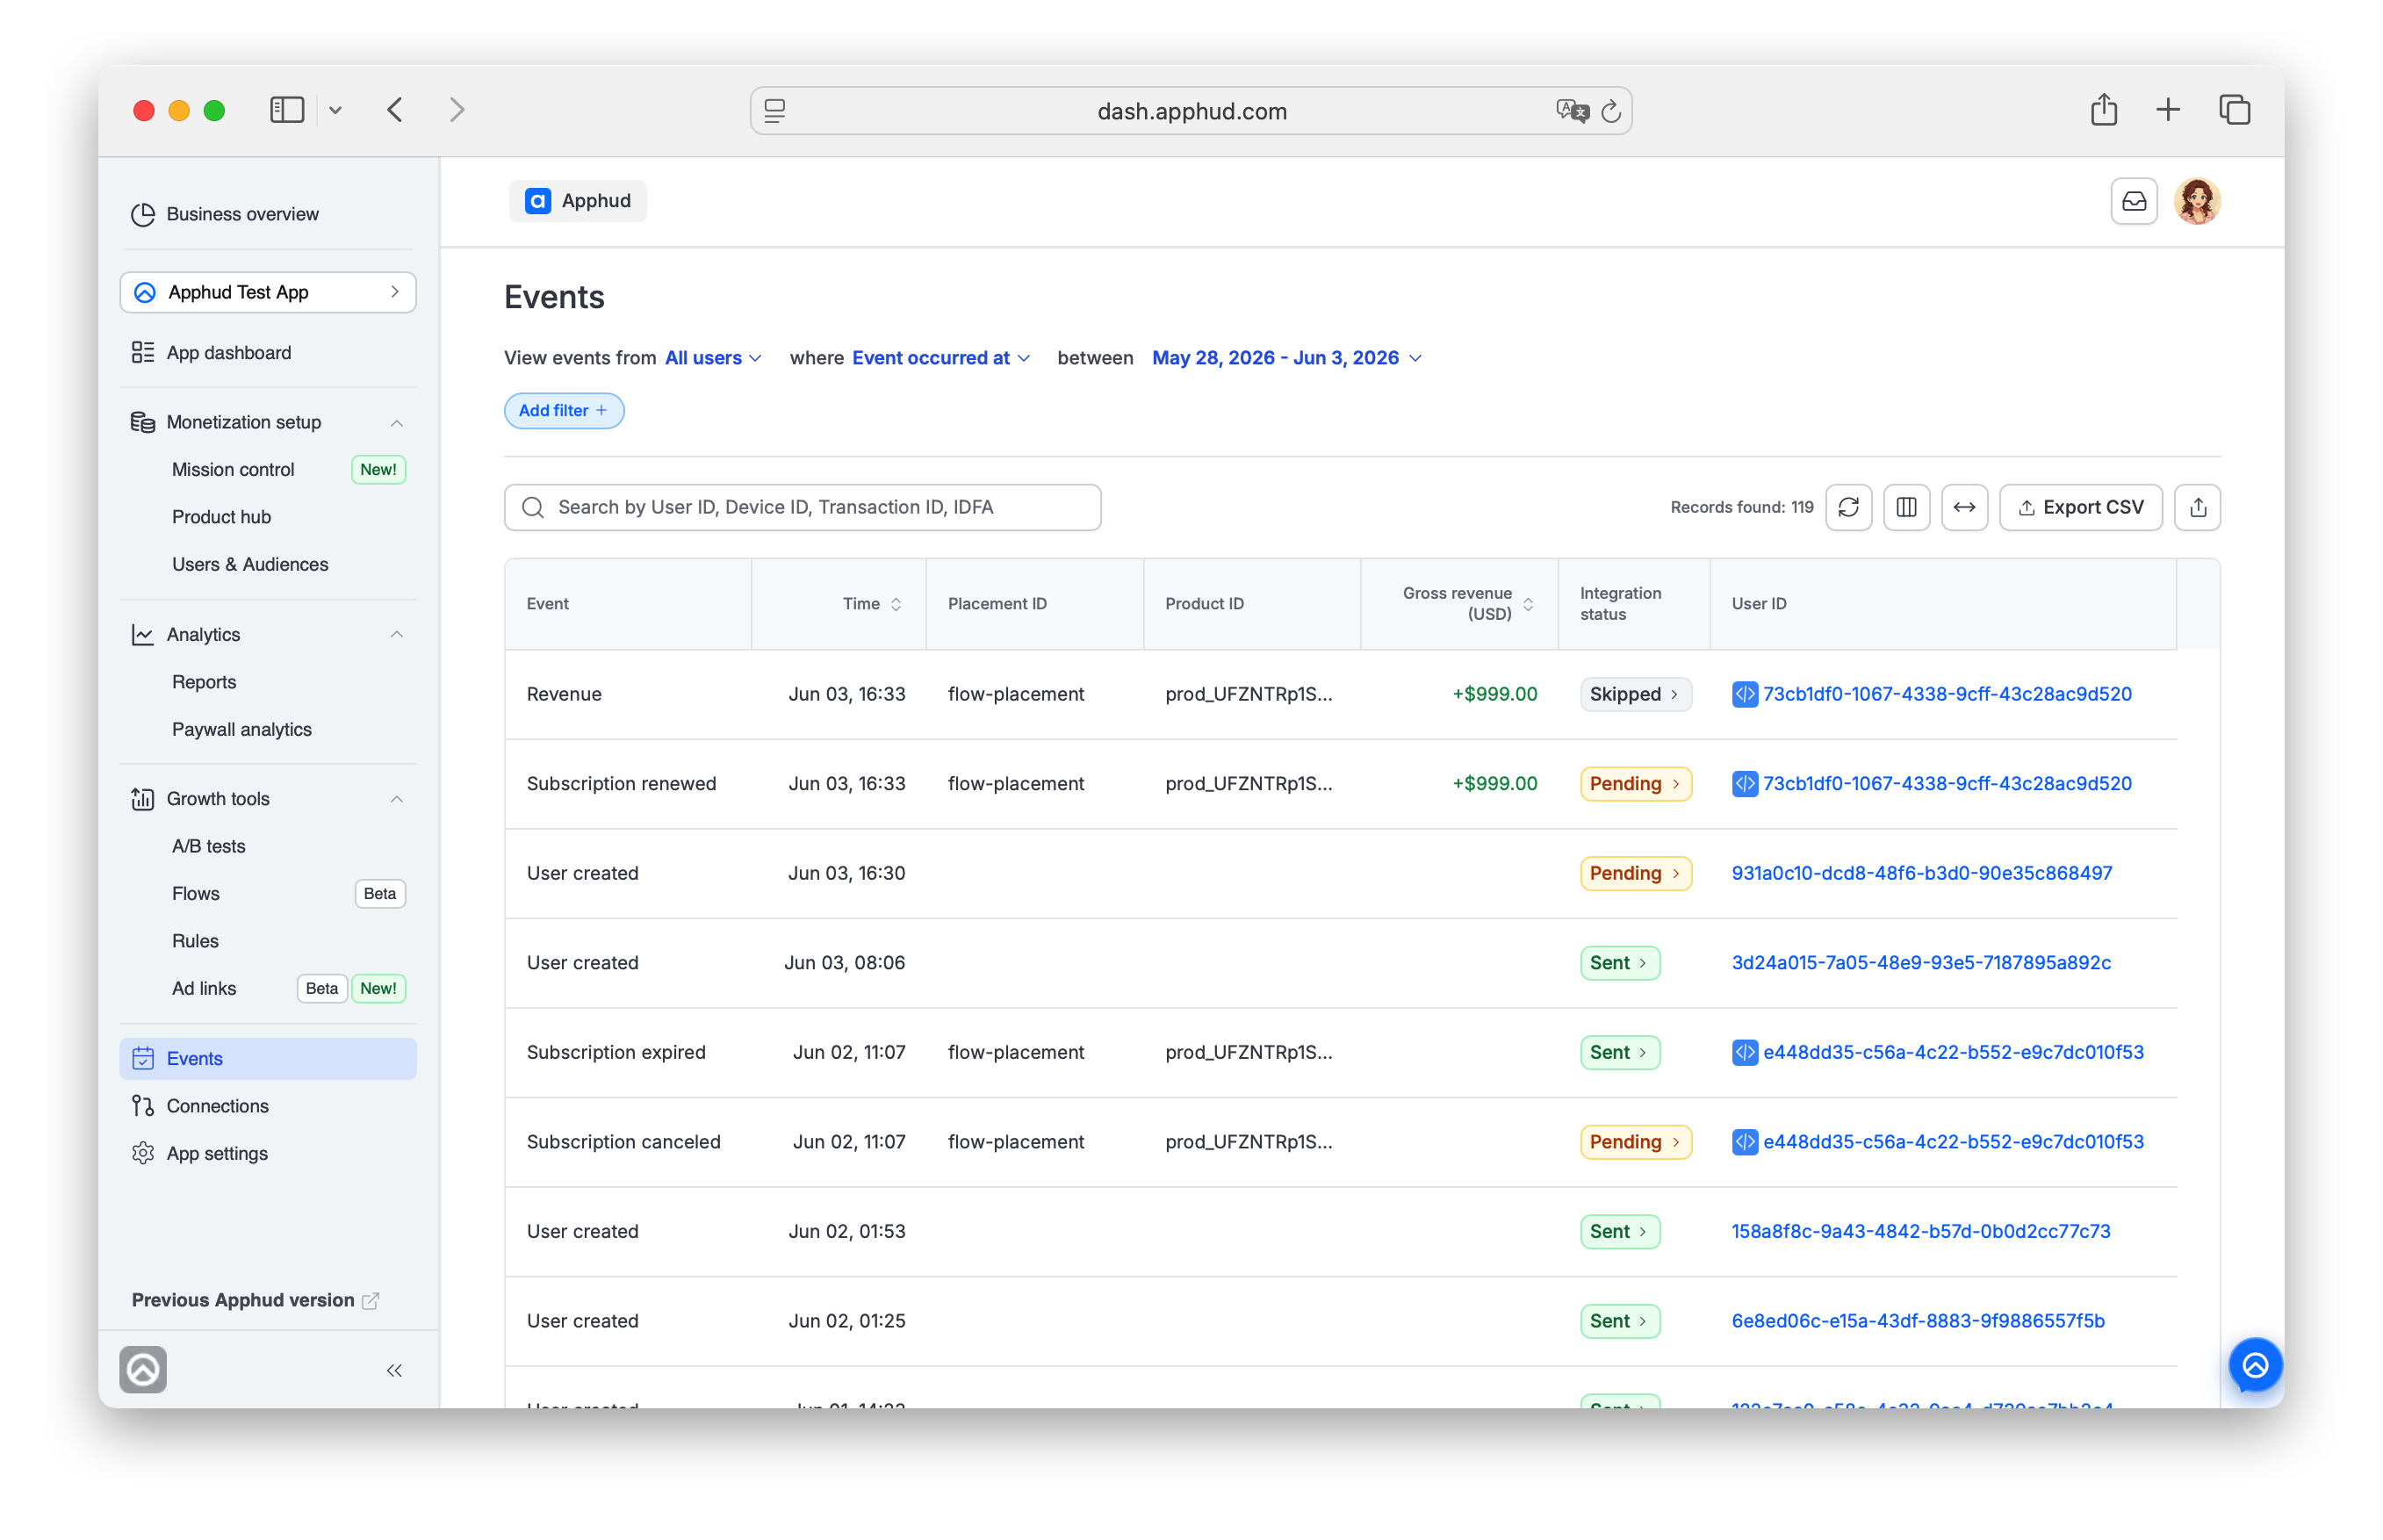
Task: Toggle the Safari sidebar button
Action: click(287, 110)
